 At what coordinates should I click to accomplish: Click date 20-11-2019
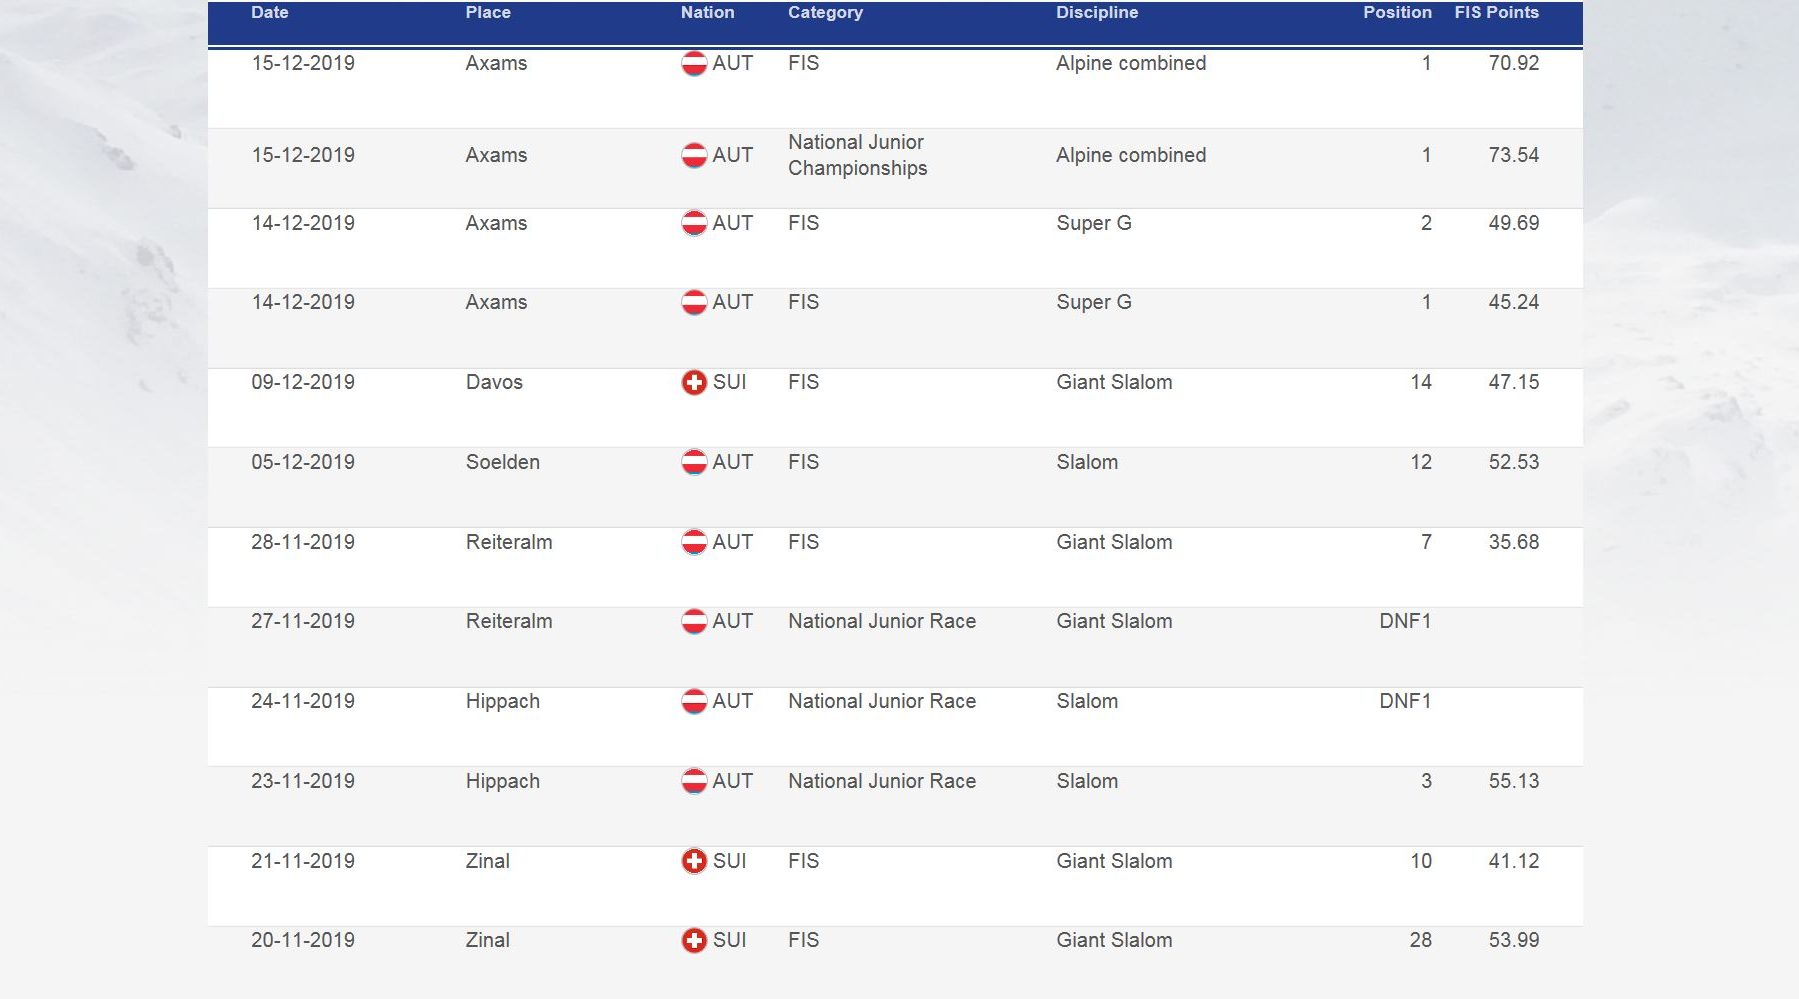(x=303, y=940)
